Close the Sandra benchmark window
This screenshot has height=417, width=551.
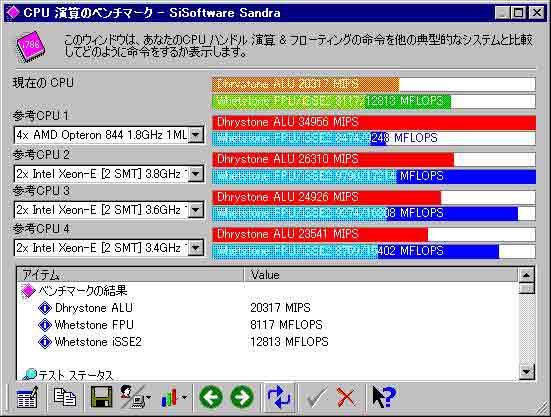coord(537,13)
